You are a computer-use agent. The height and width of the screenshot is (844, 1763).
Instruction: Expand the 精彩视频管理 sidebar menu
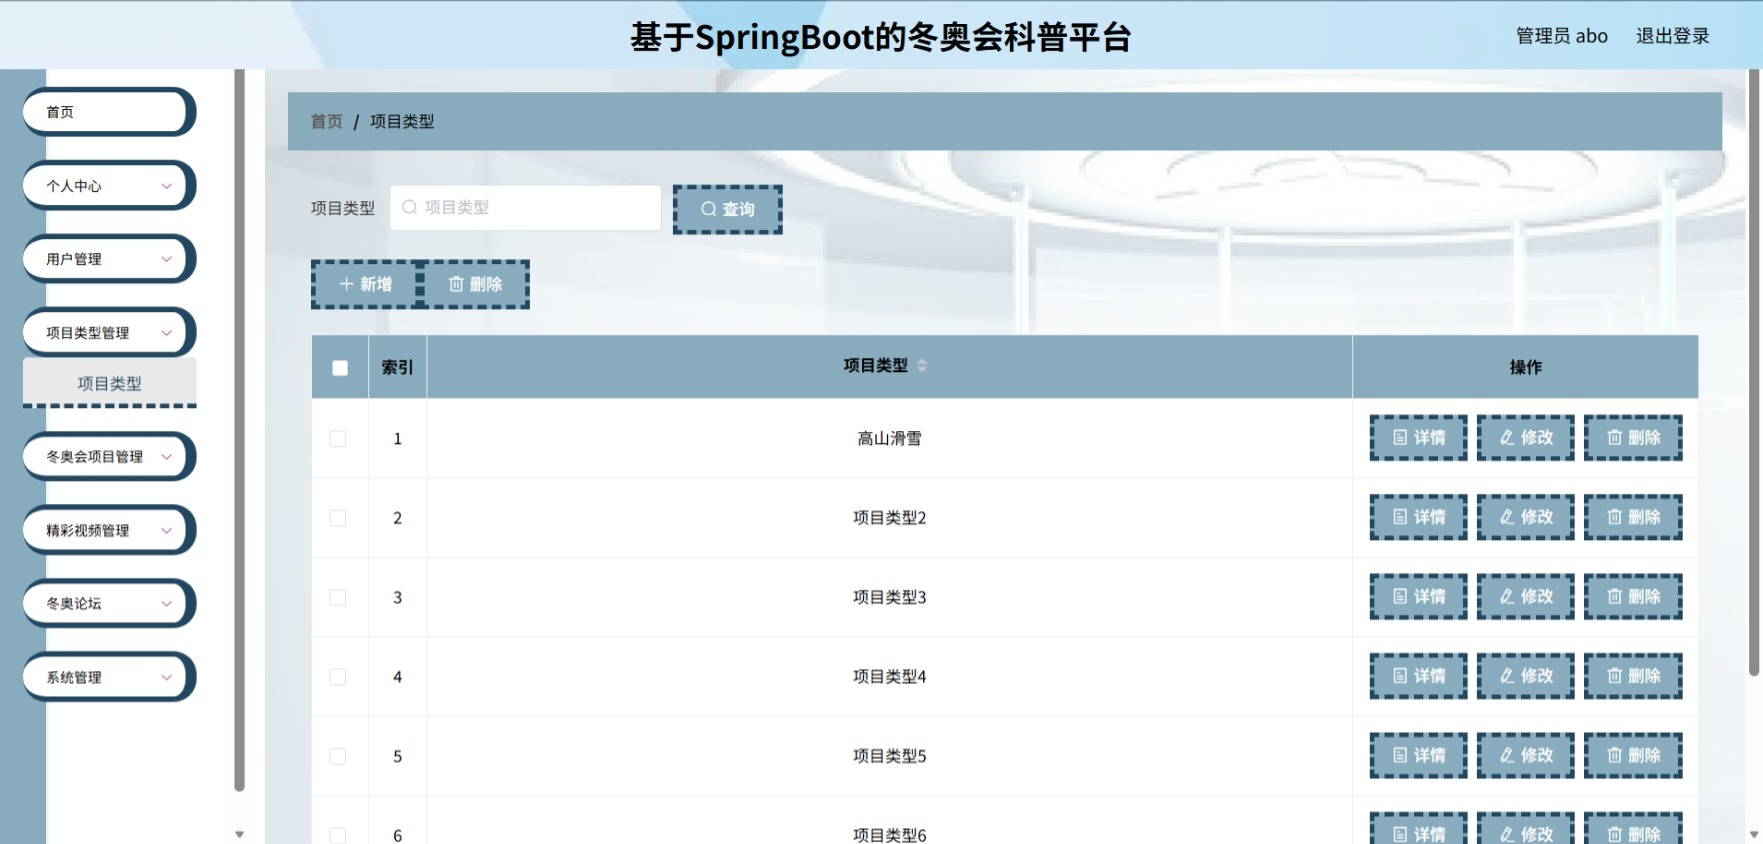coord(108,530)
